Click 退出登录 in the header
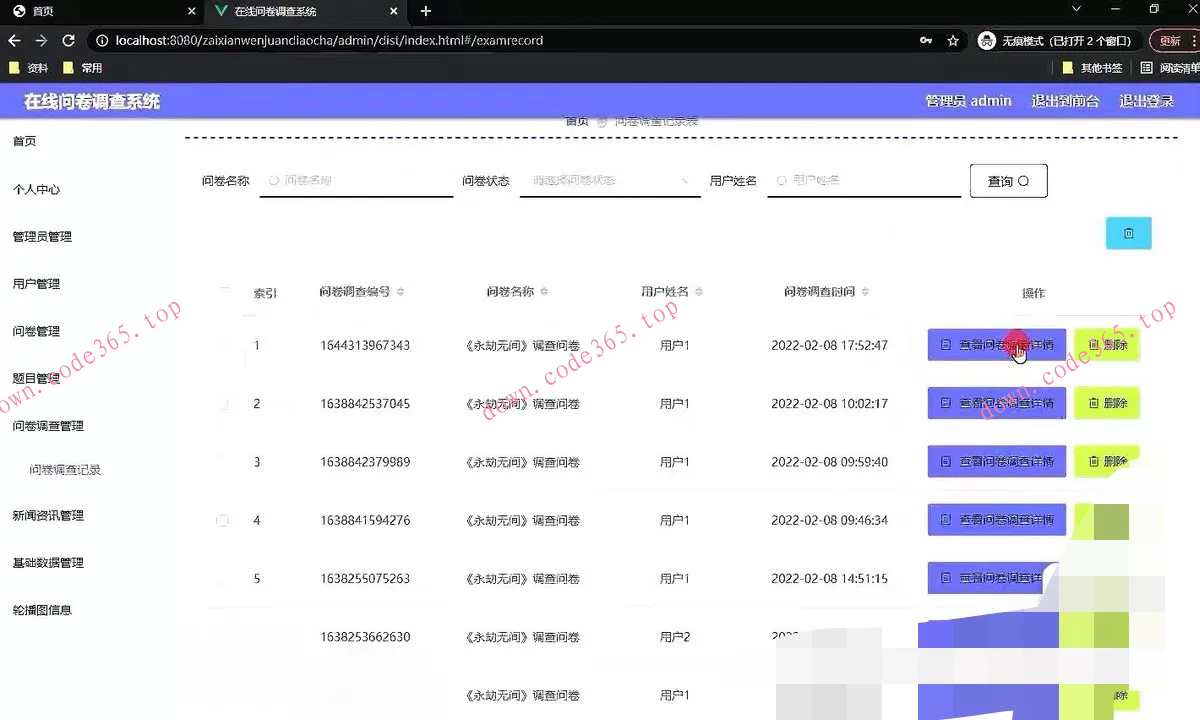The height and width of the screenshot is (720, 1200). (1146, 101)
